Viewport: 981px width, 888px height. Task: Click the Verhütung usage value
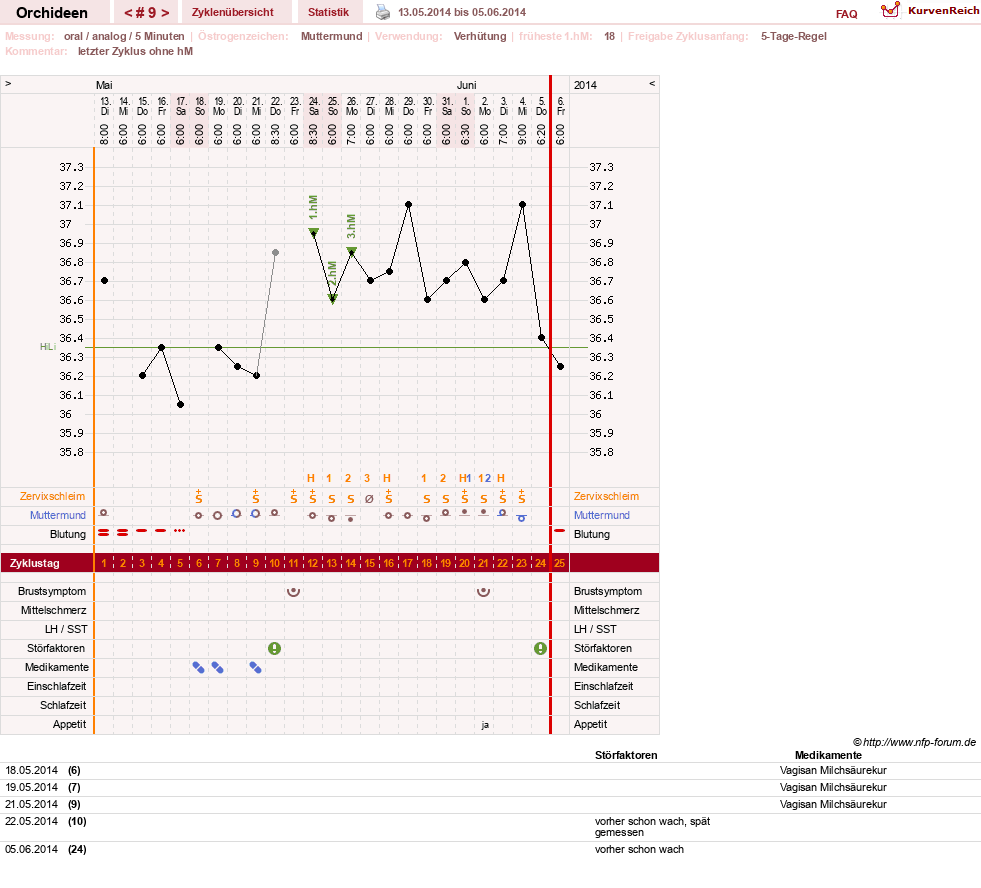point(480,36)
